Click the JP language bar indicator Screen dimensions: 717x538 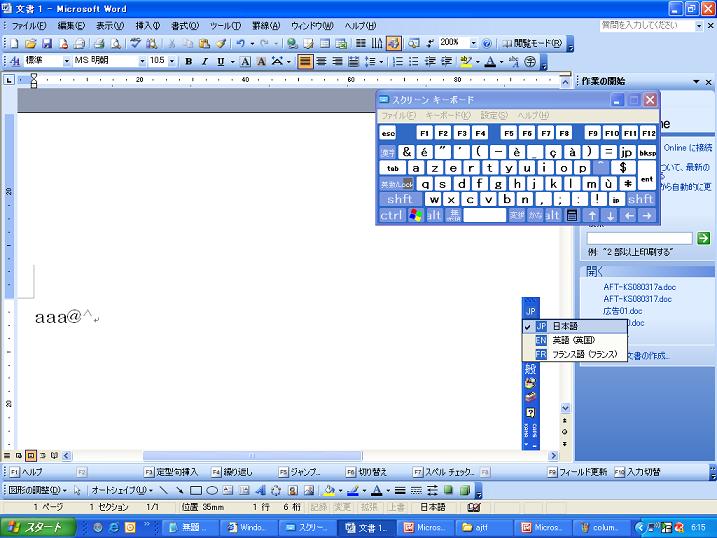pyautogui.click(x=530, y=311)
